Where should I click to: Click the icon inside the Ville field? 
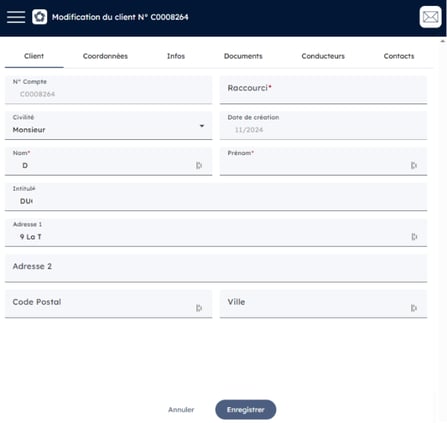point(414,308)
